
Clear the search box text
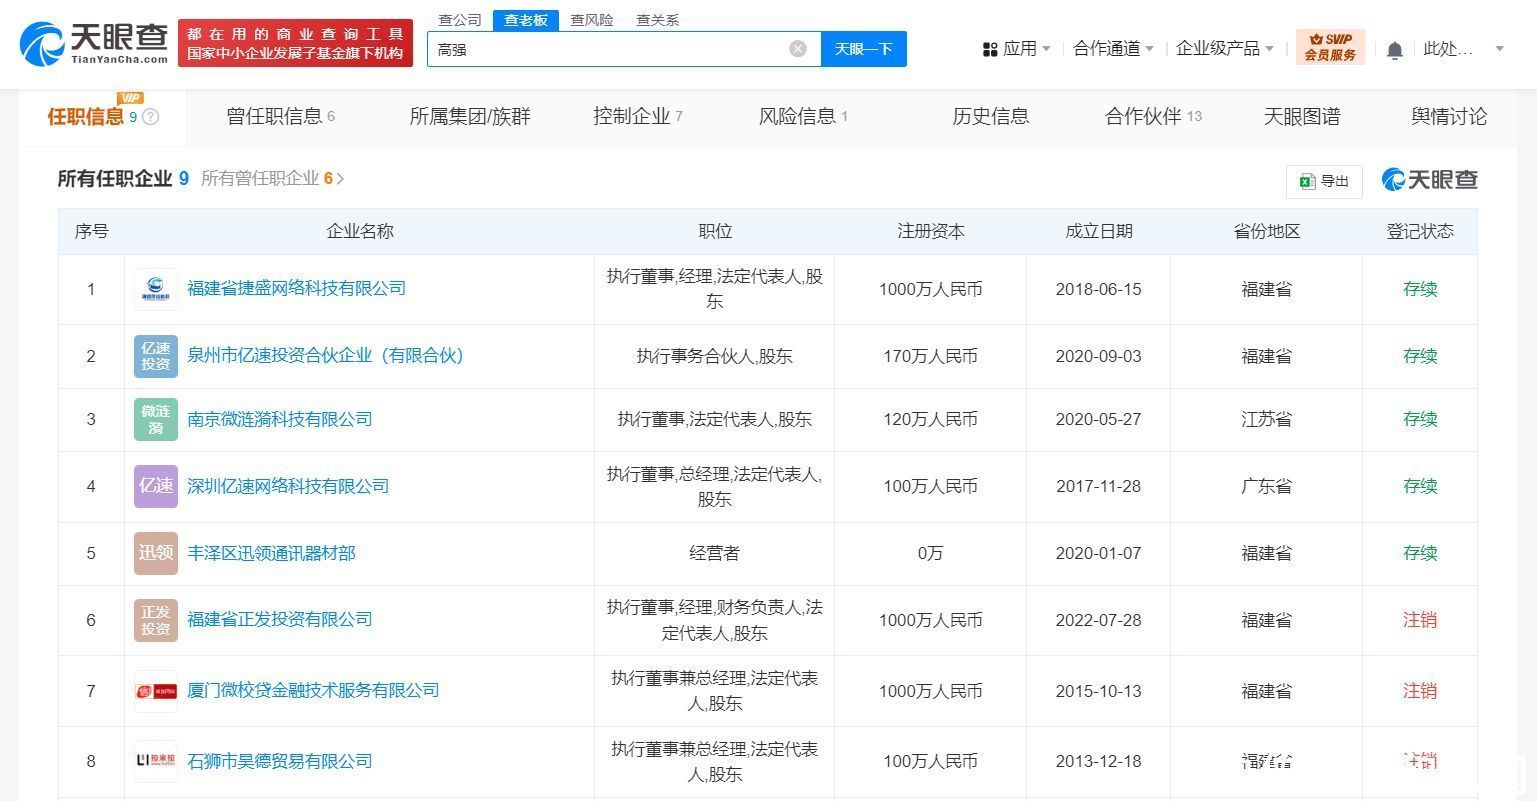click(x=798, y=49)
